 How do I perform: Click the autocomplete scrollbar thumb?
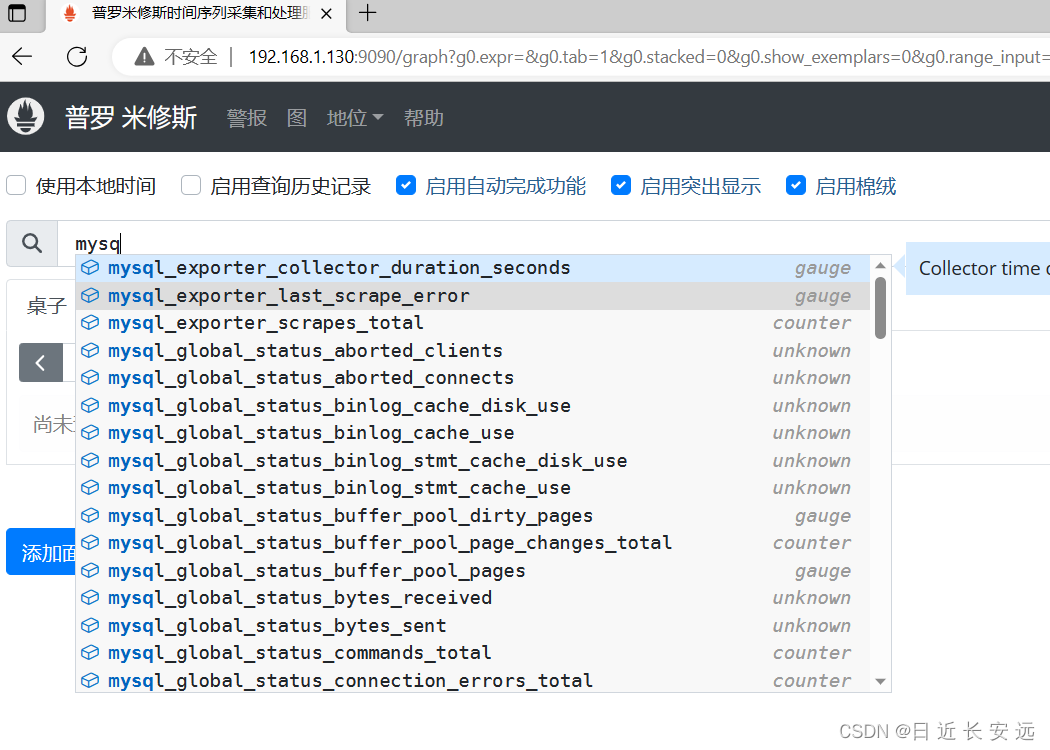[x=881, y=309]
